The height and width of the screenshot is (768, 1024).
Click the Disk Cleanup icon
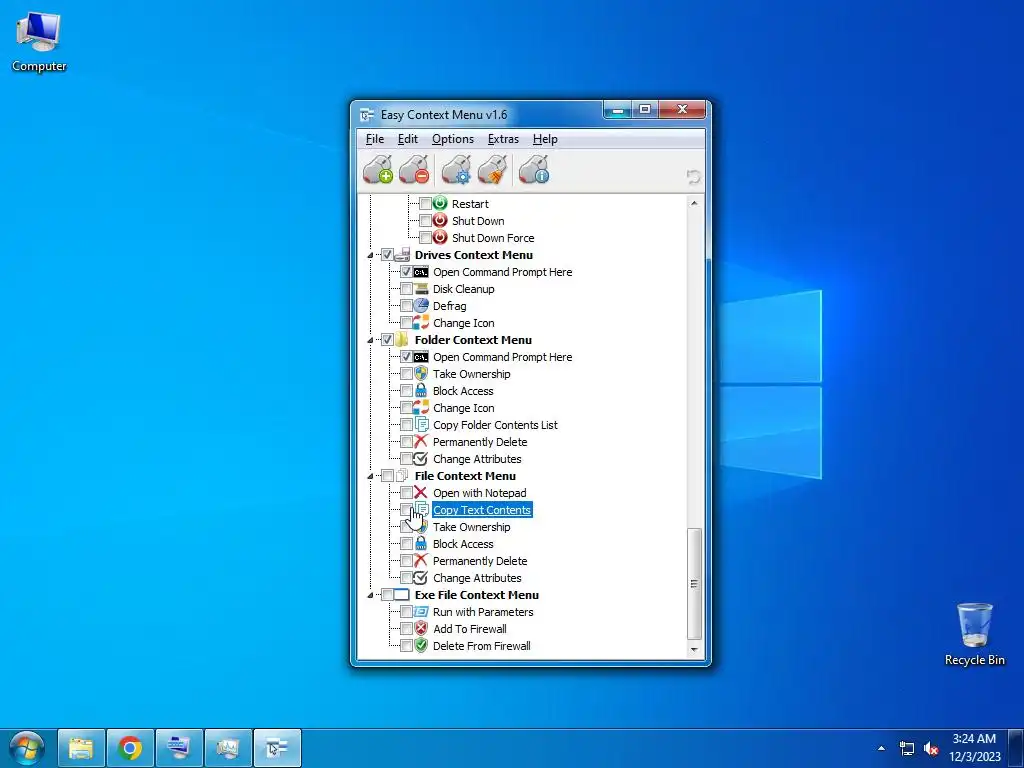(x=421, y=289)
